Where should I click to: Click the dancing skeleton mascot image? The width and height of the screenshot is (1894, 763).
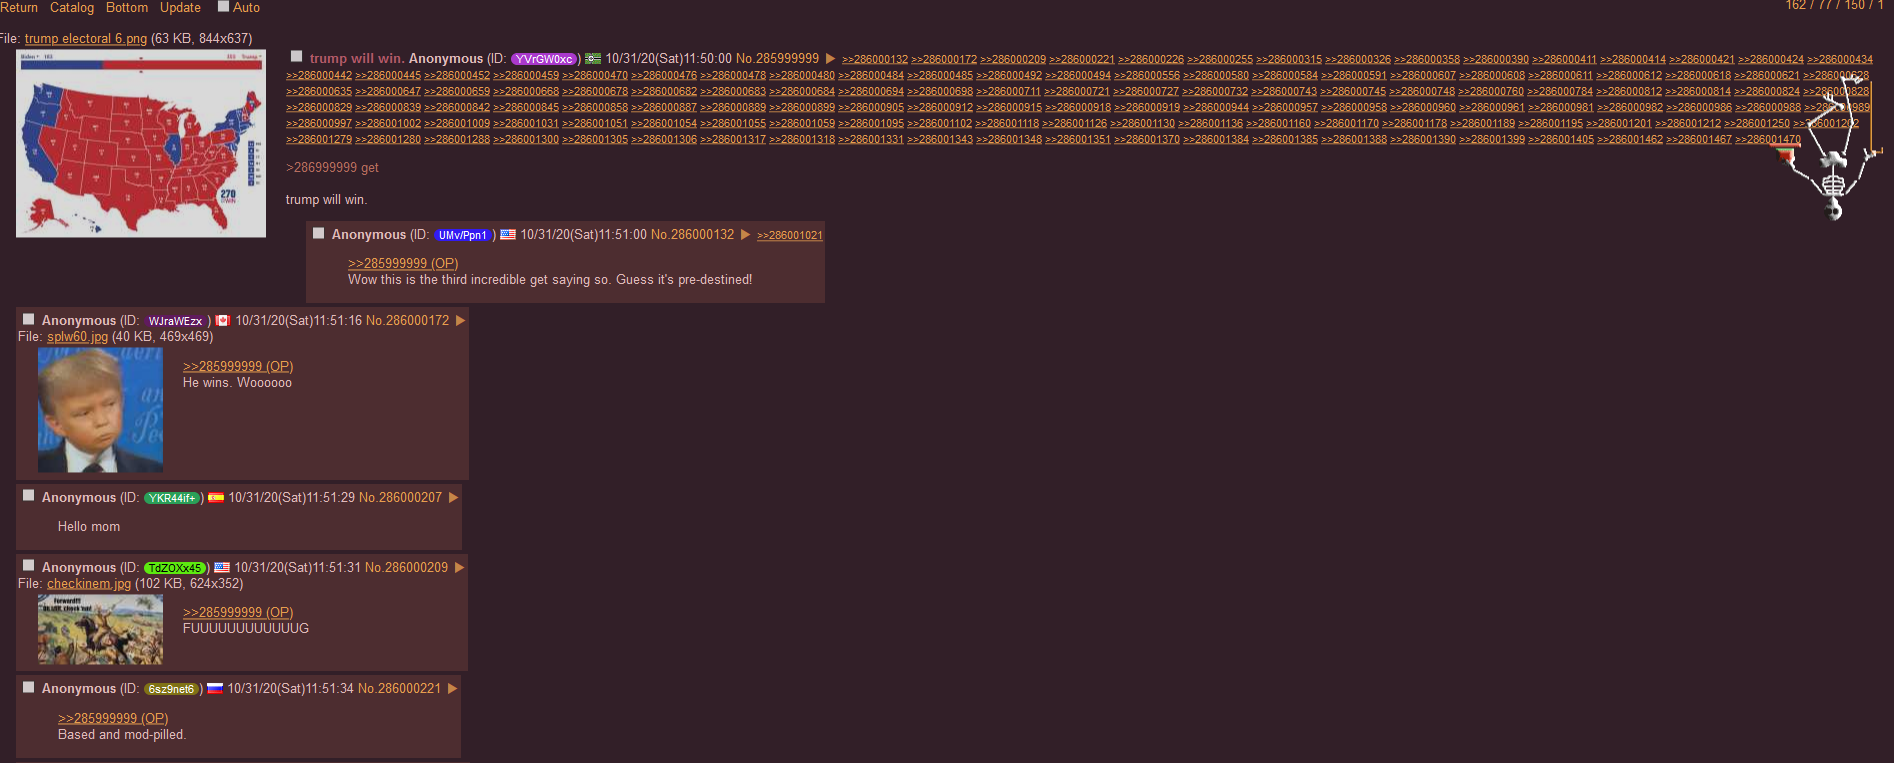pyautogui.click(x=1828, y=150)
